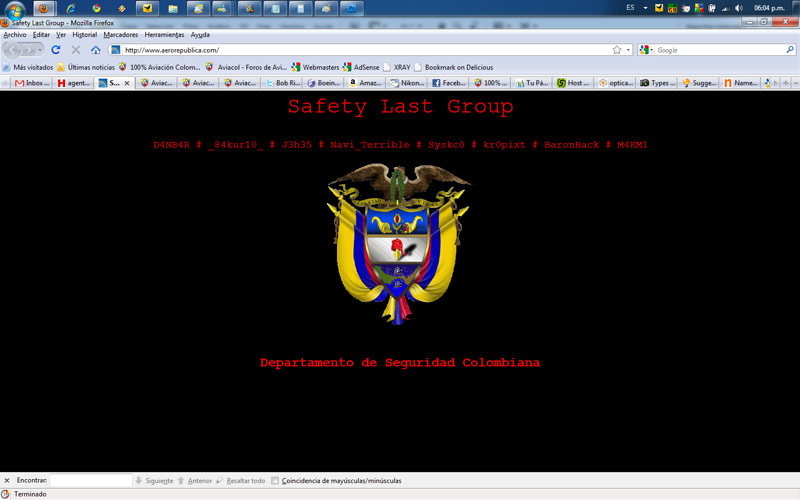Switch to the Tu Pá... tab
The image size is (800, 500).
point(532,83)
